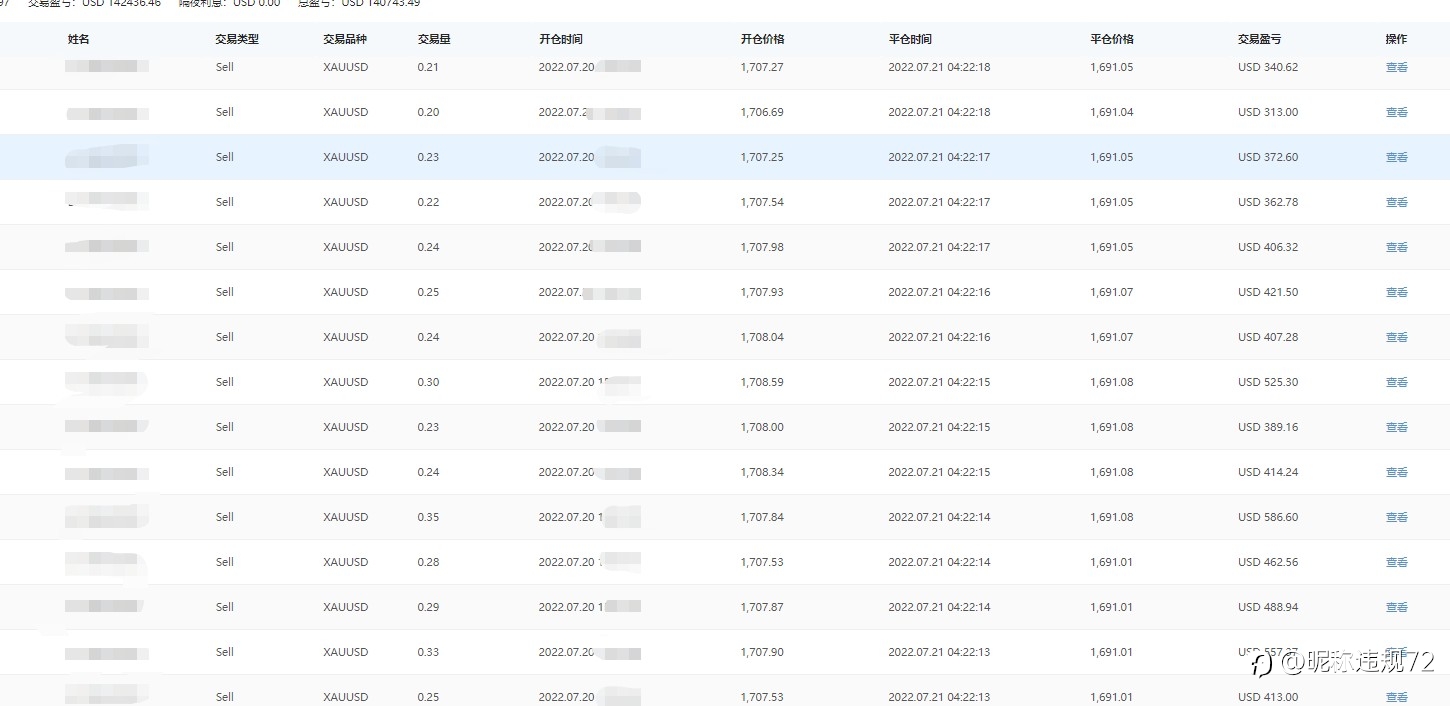The image size is (1450, 706).
Task: Select open price 1,707.93
Action: tap(762, 292)
